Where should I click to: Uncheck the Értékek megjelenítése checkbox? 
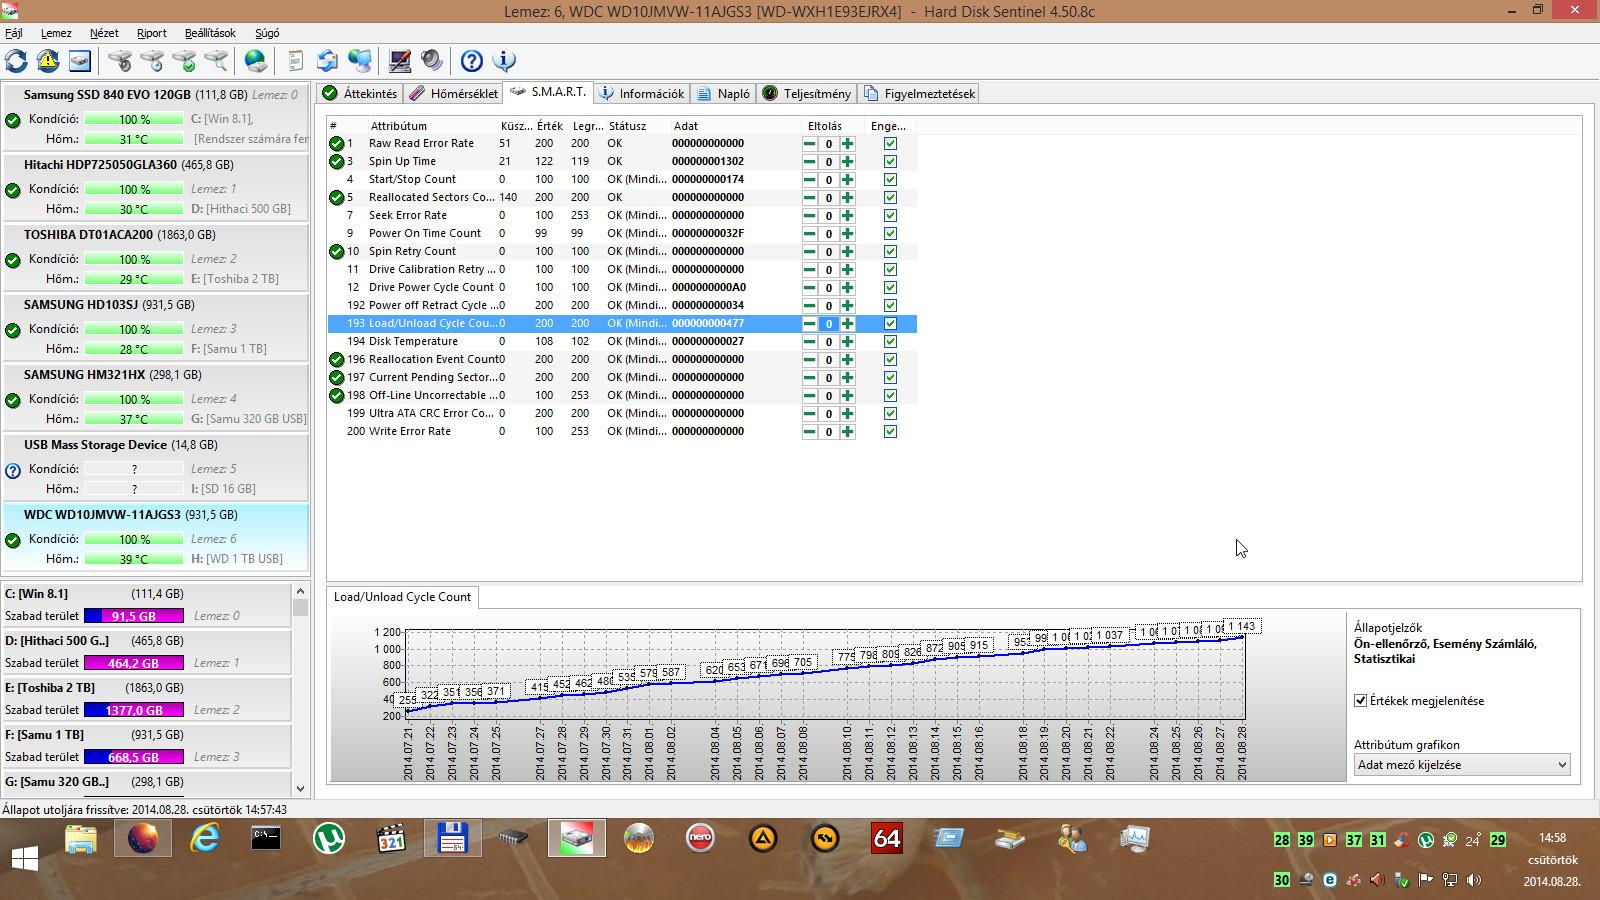[1360, 700]
